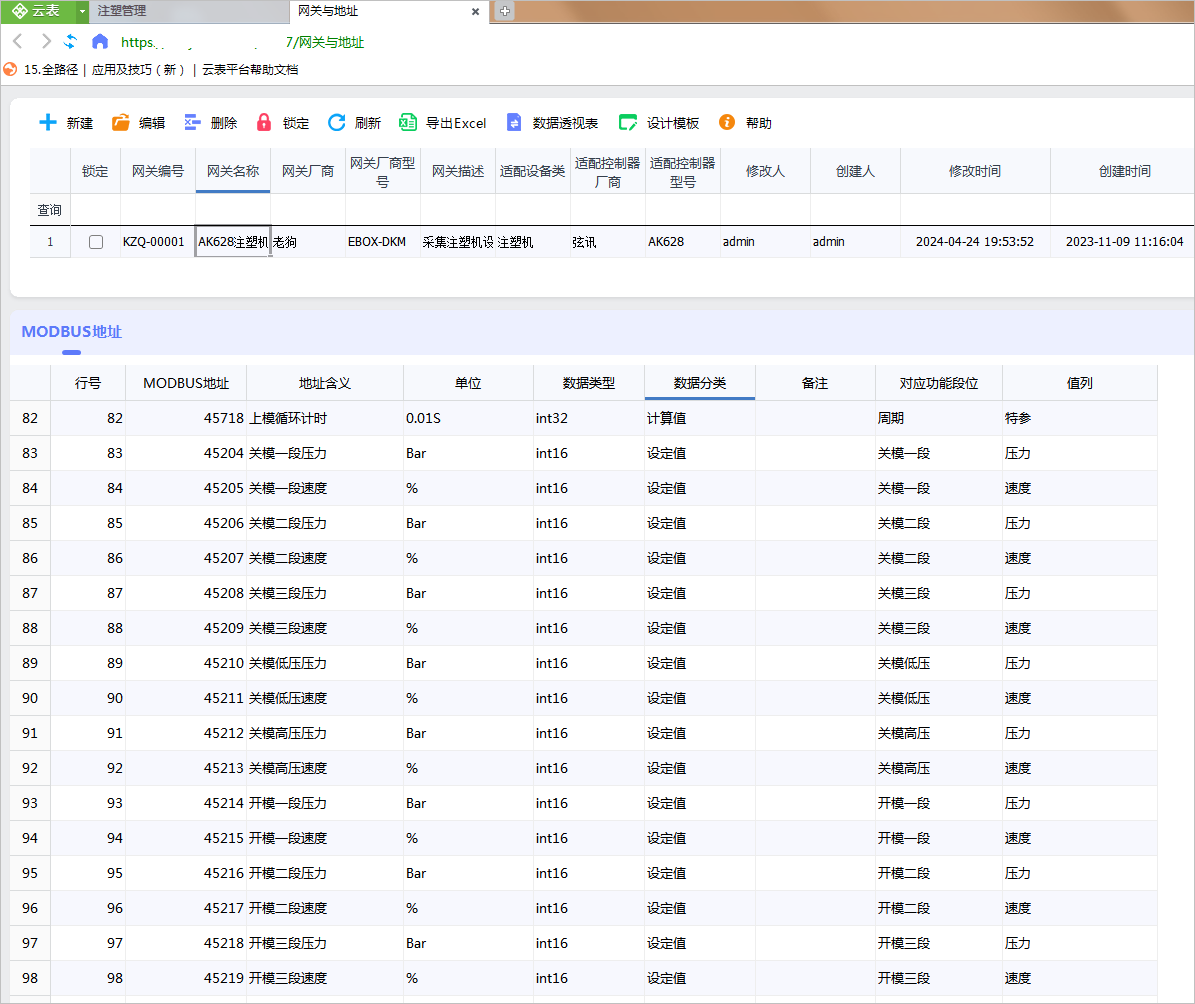The height and width of the screenshot is (1004, 1195).
Task: Close the 网关与地址 tab
Action: (x=475, y=11)
